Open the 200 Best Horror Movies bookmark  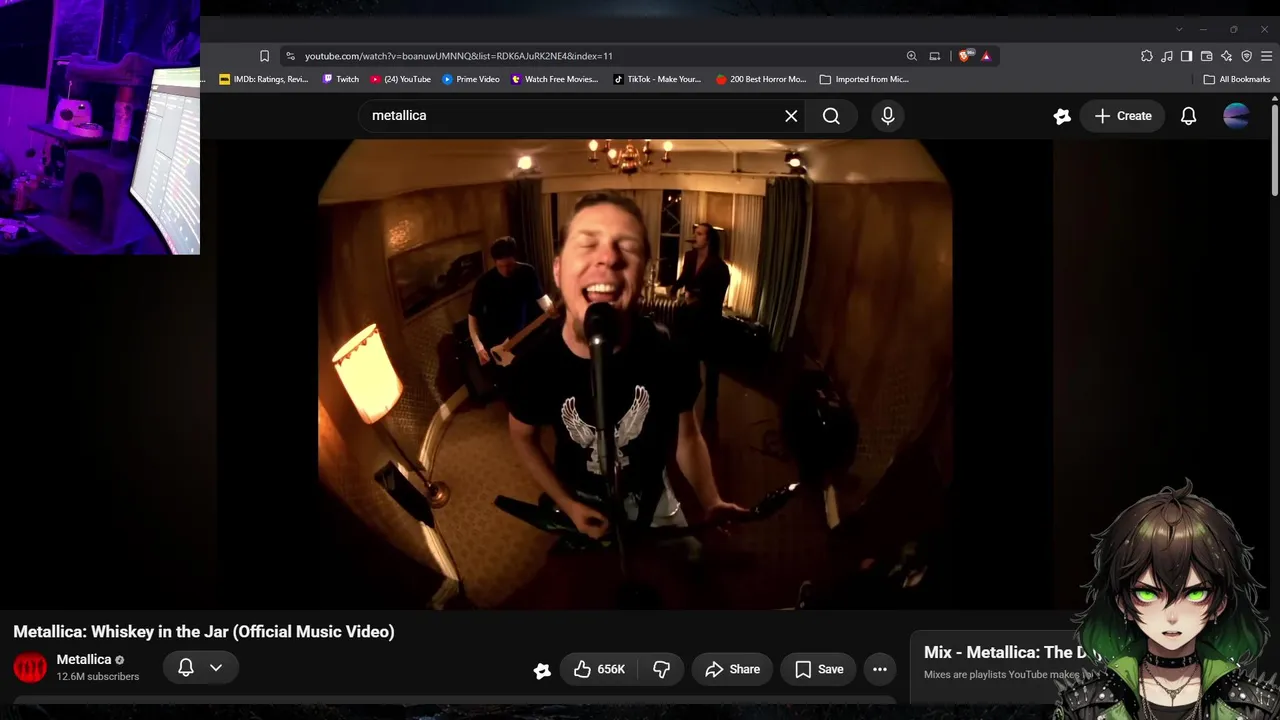(761, 79)
